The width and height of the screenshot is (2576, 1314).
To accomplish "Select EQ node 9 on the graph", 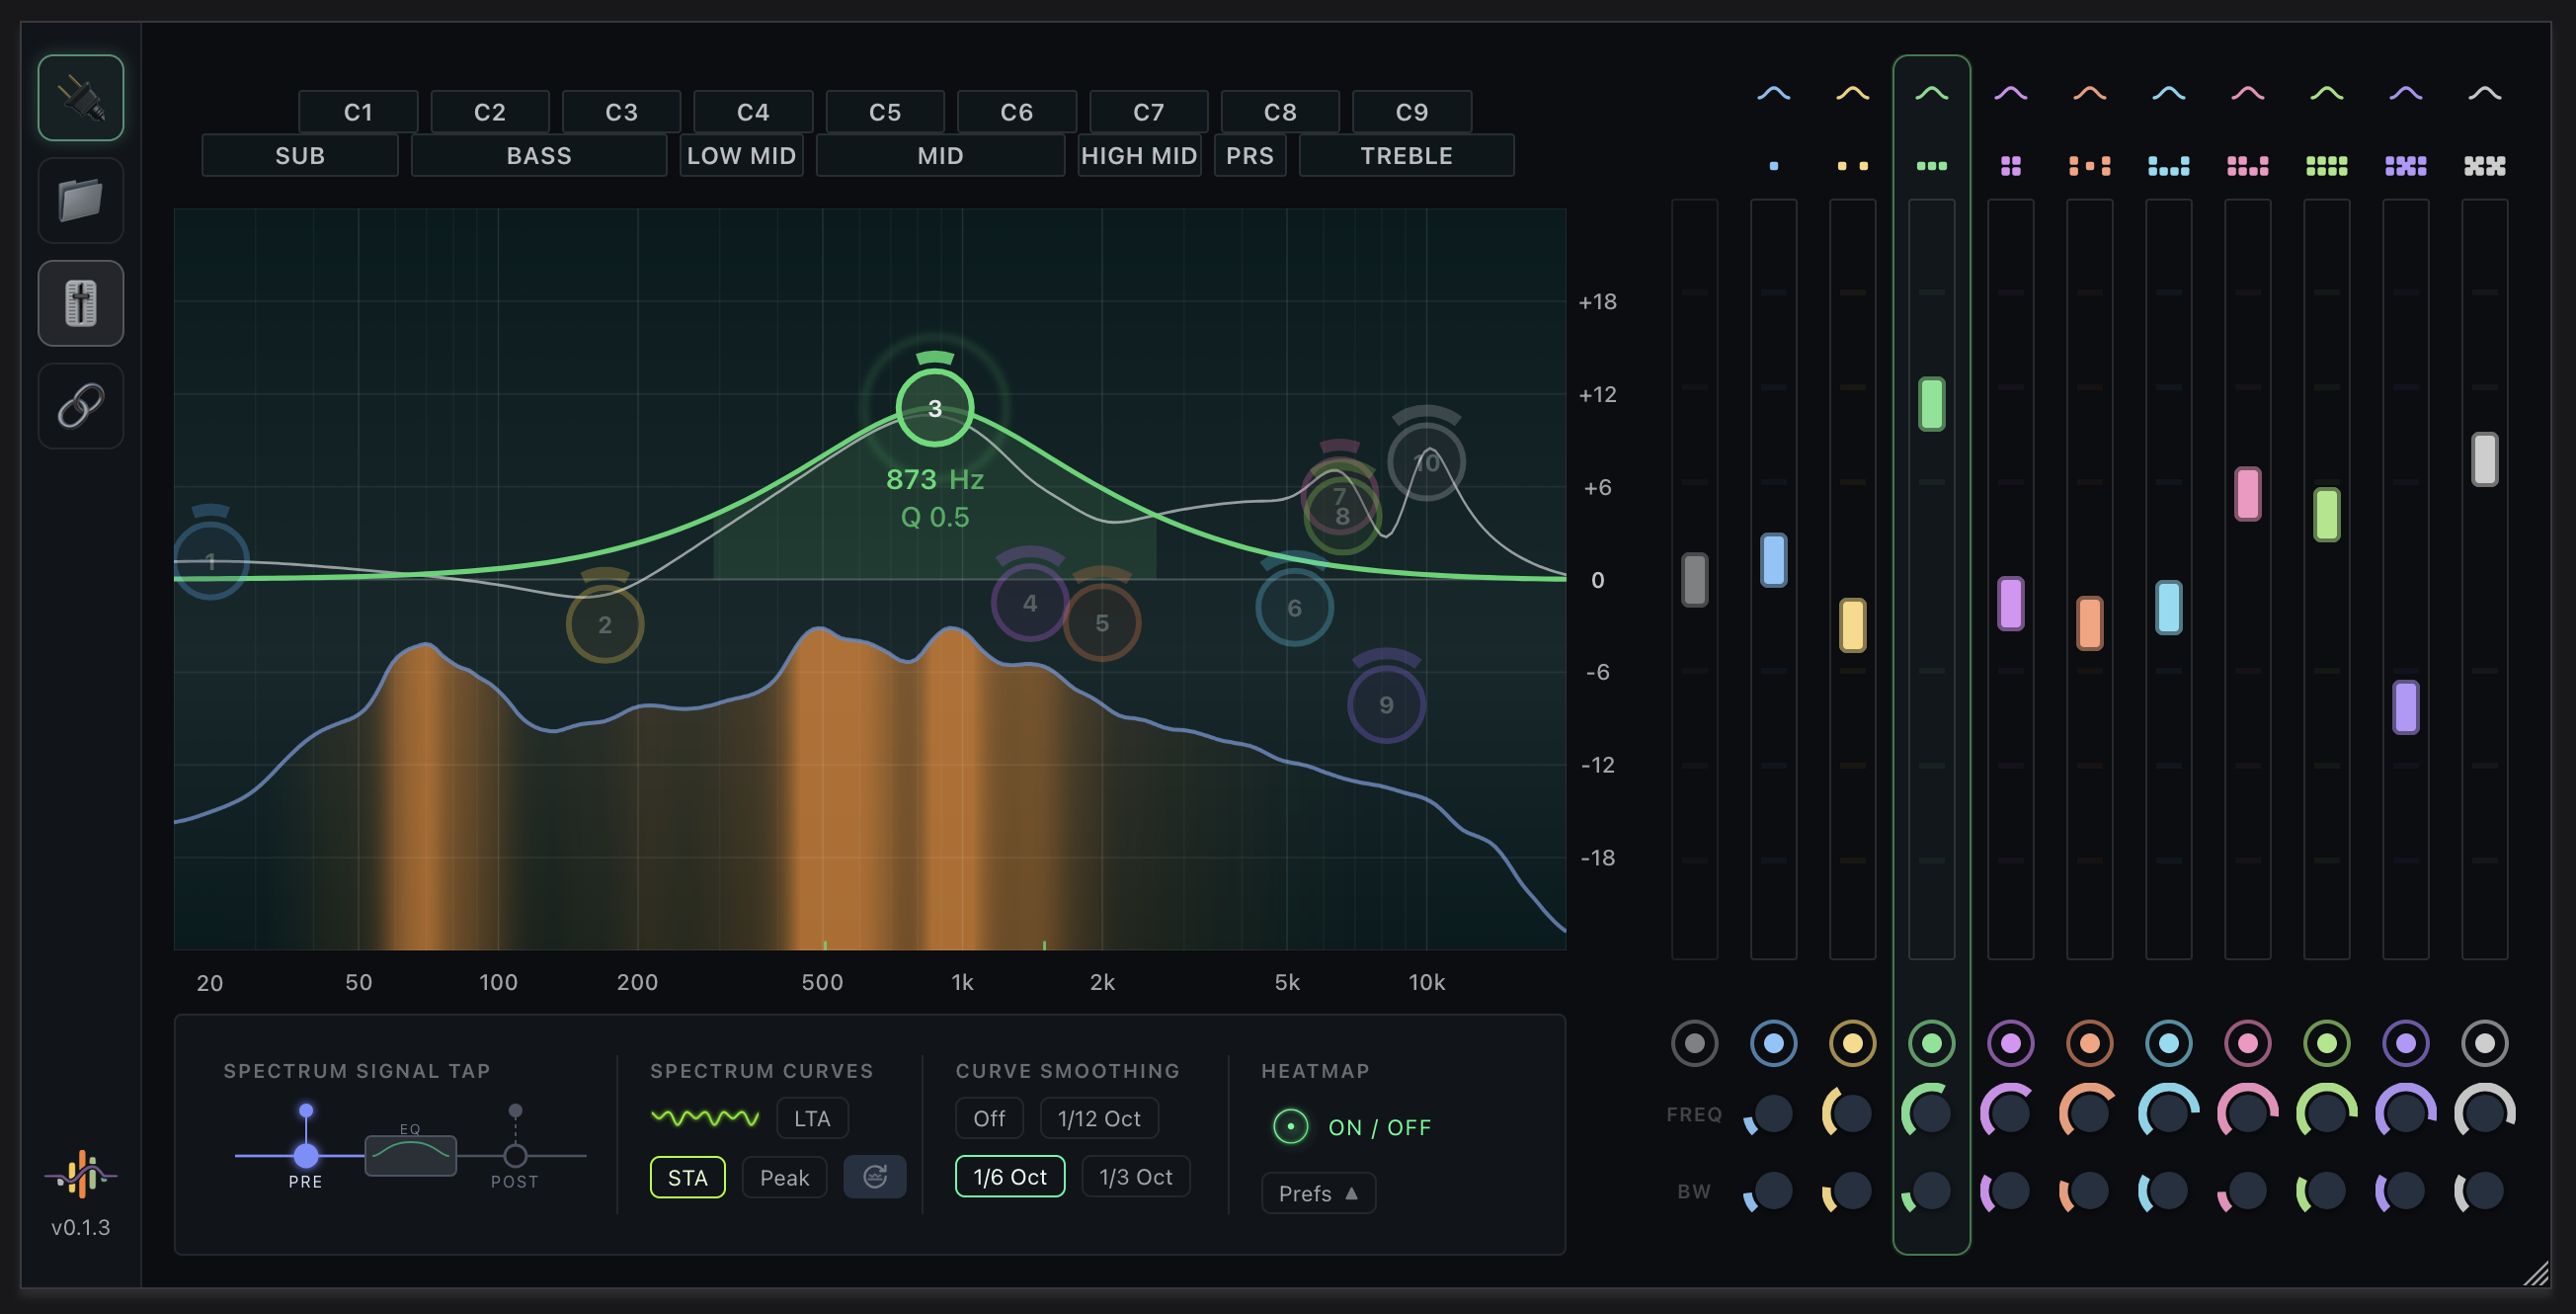I will click(1385, 705).
